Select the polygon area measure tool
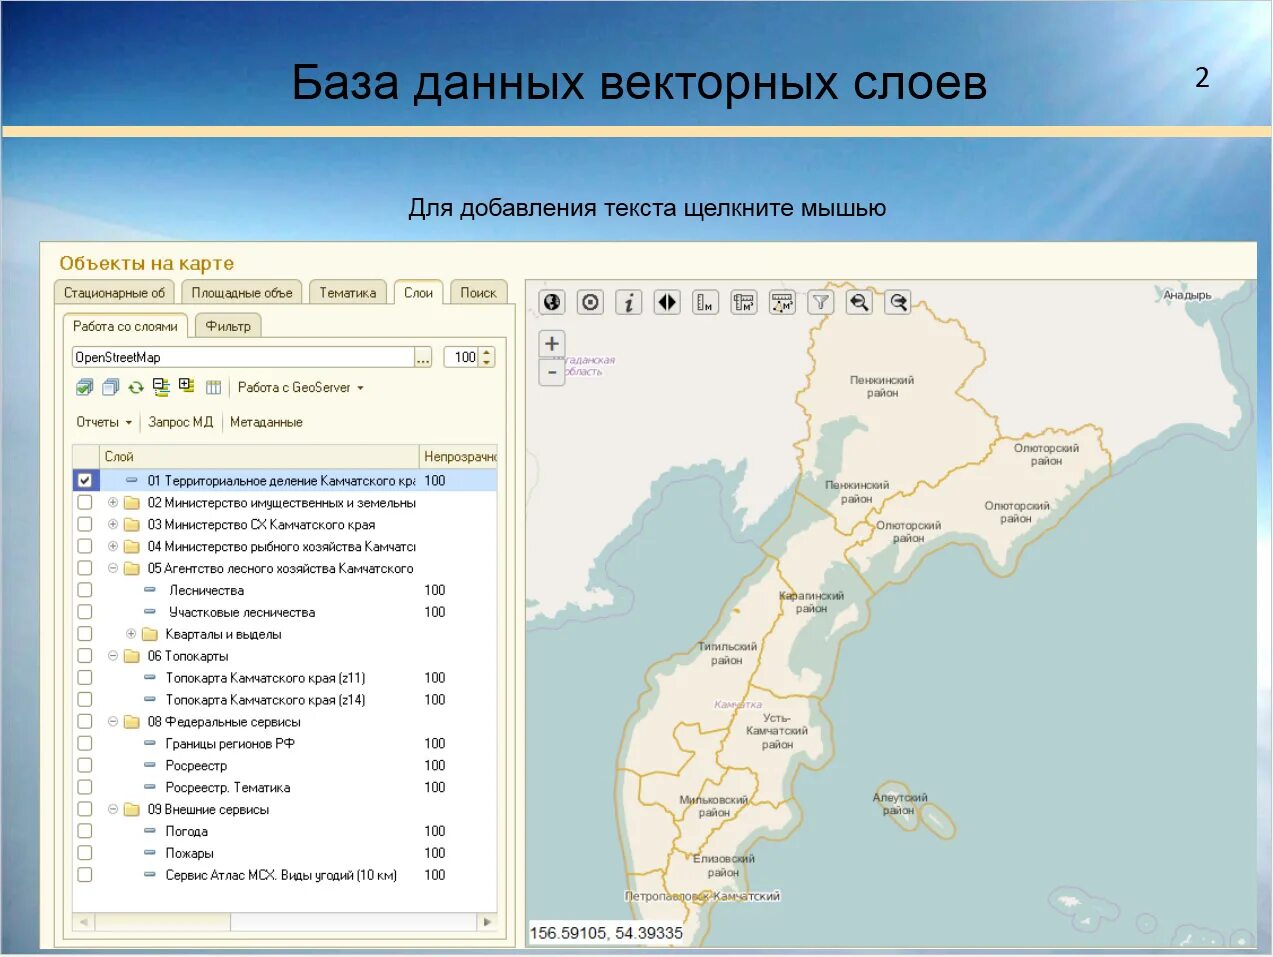1273x957 pixels. [782, 302]
